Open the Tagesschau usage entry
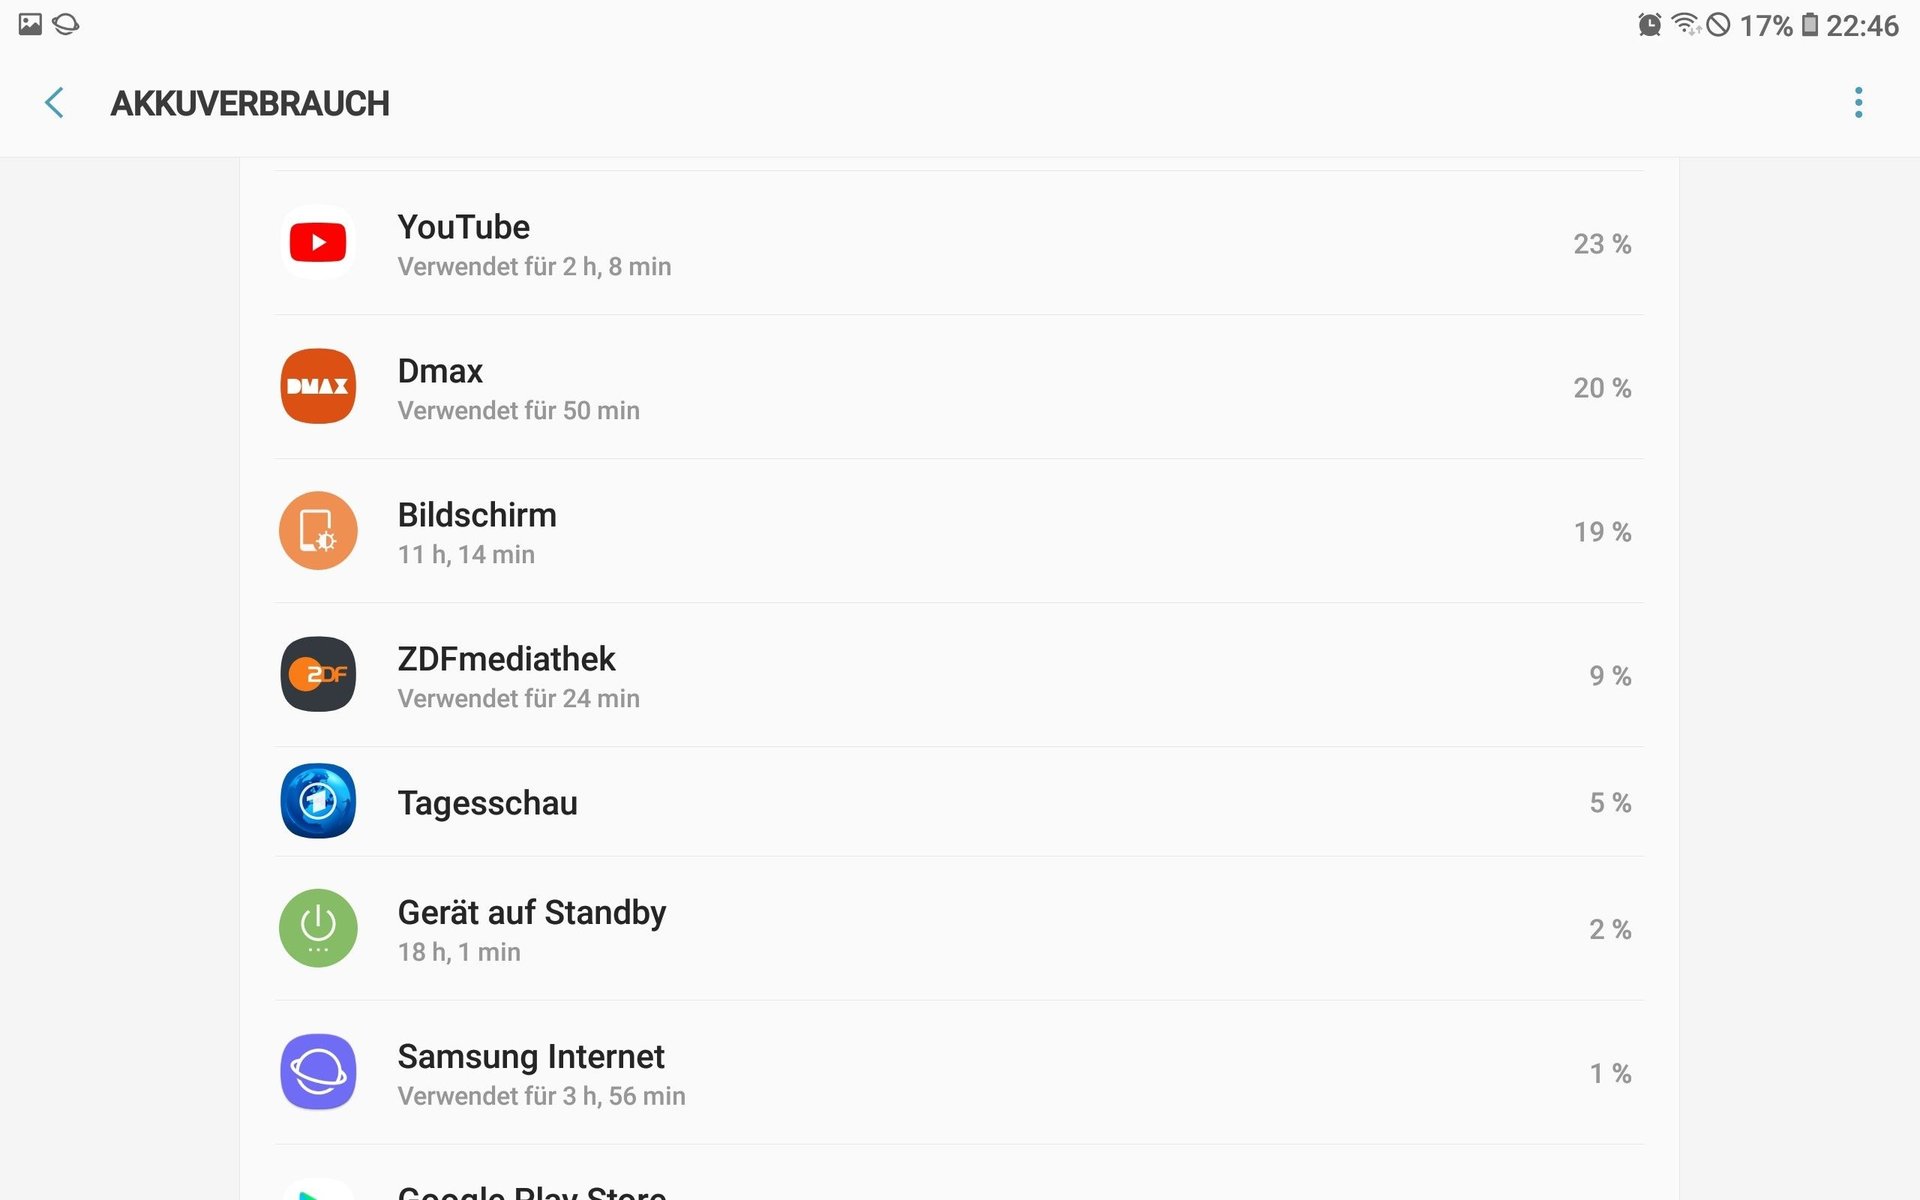 coord(959,802)
